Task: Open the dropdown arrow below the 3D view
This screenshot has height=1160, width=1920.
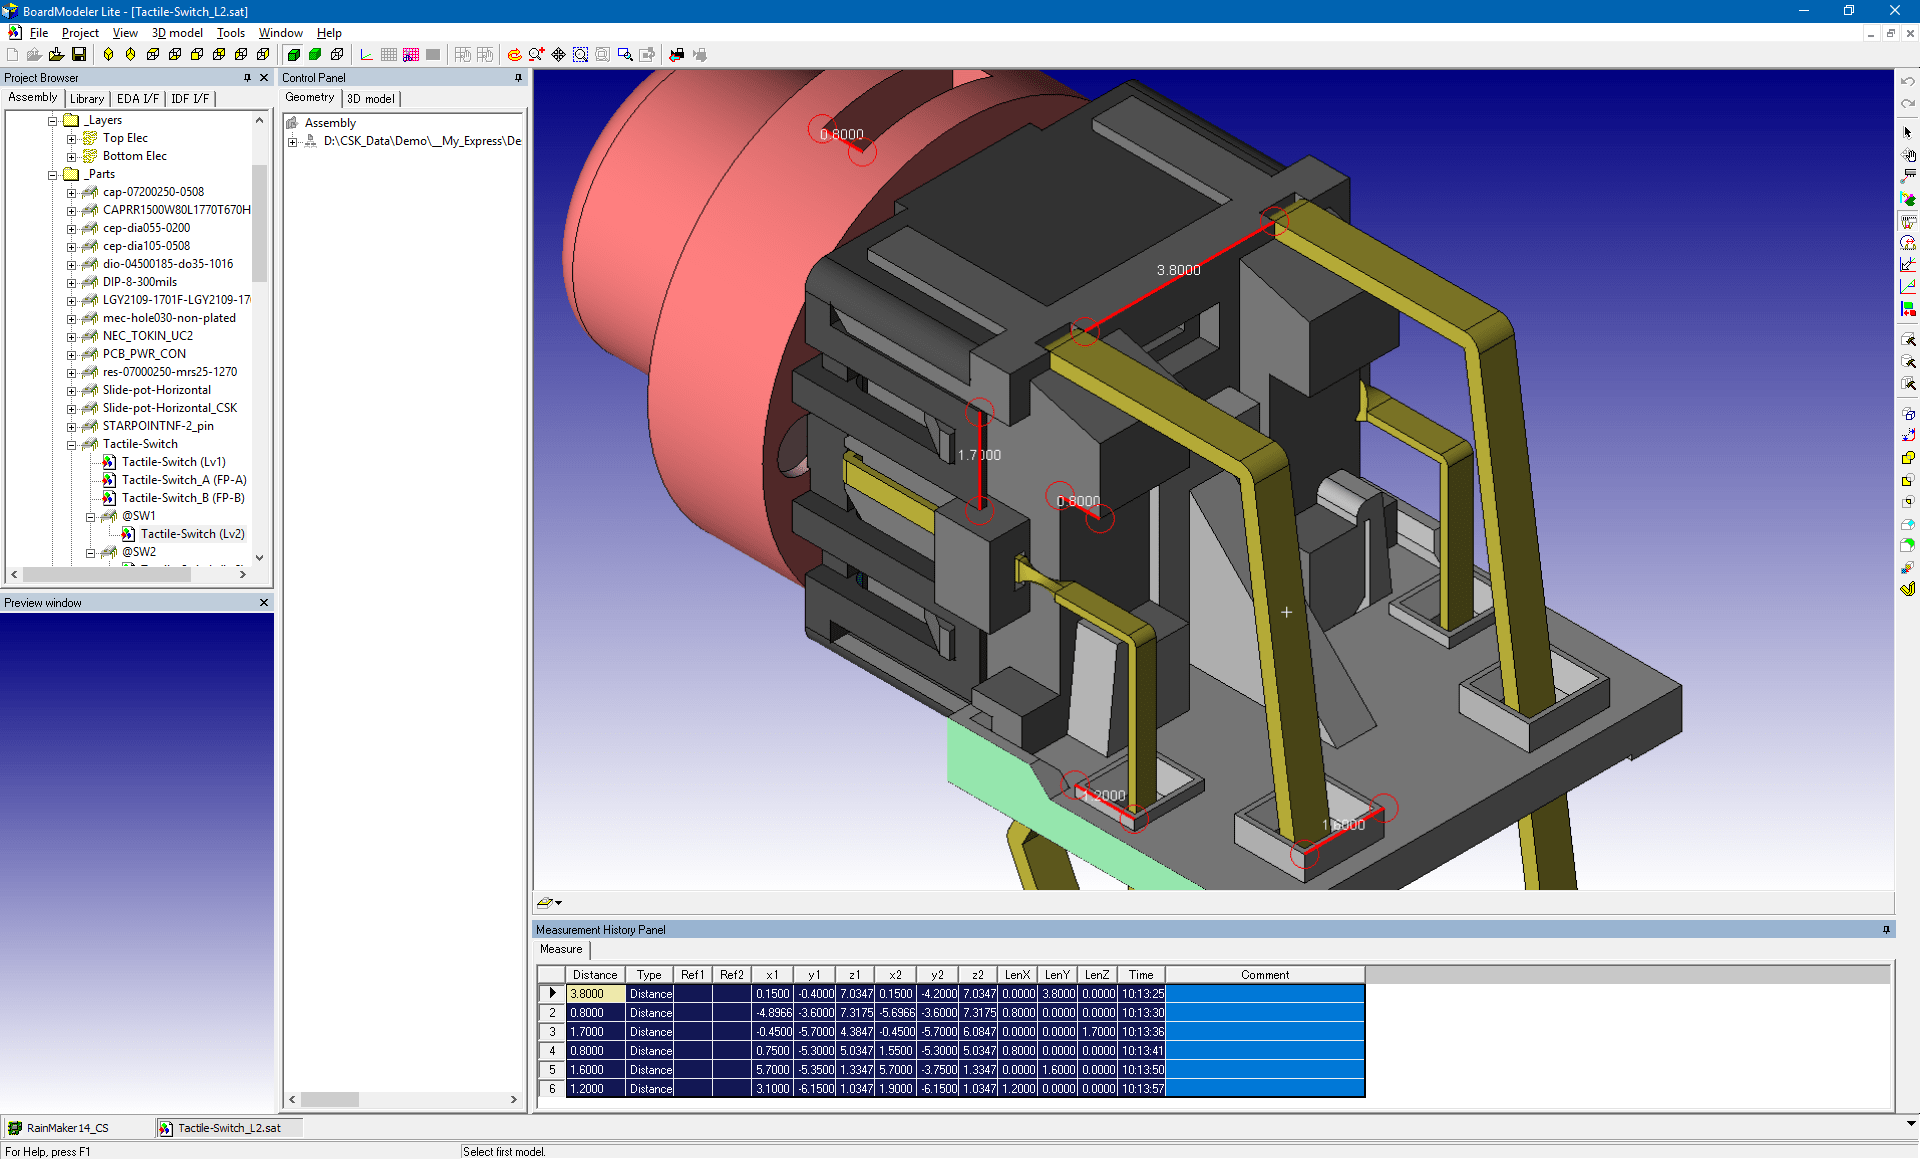Action: pyautogui.click(x=558, y=903)
